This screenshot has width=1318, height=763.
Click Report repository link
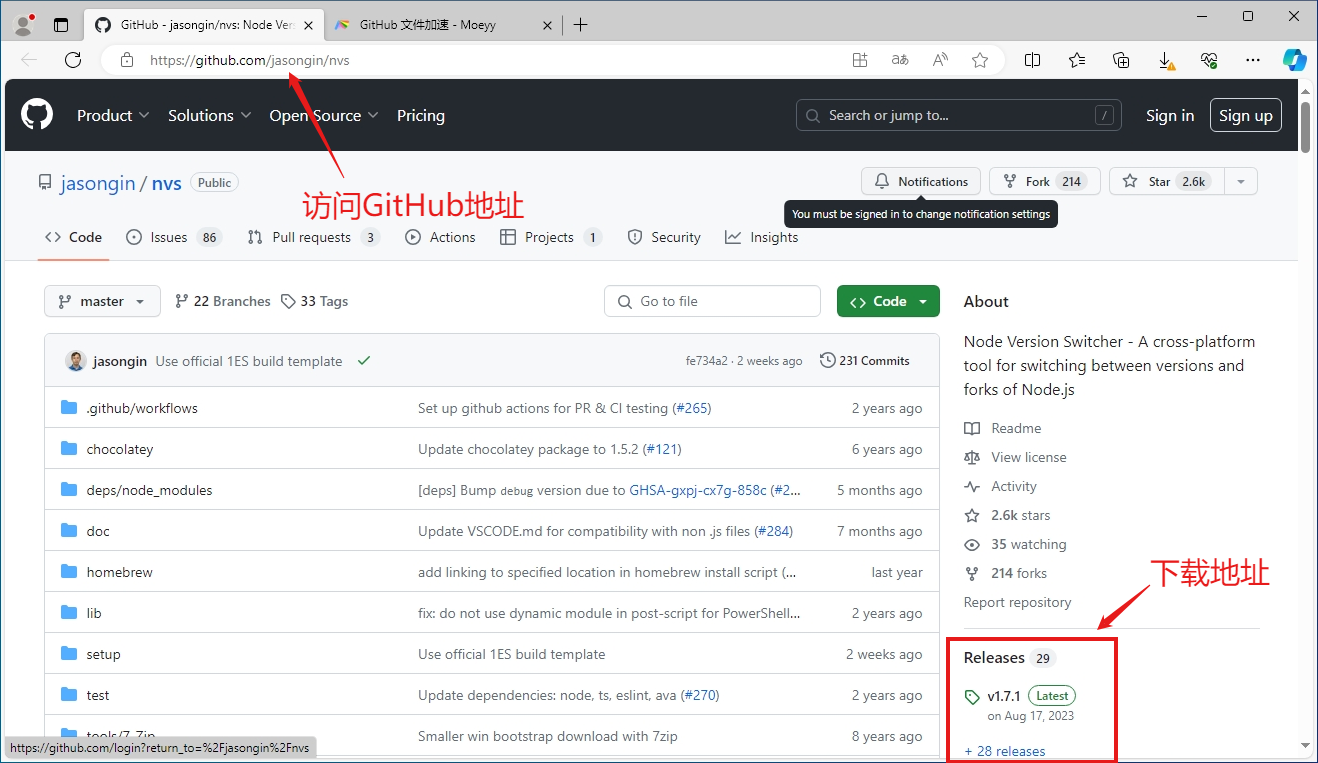point(1017,602)
